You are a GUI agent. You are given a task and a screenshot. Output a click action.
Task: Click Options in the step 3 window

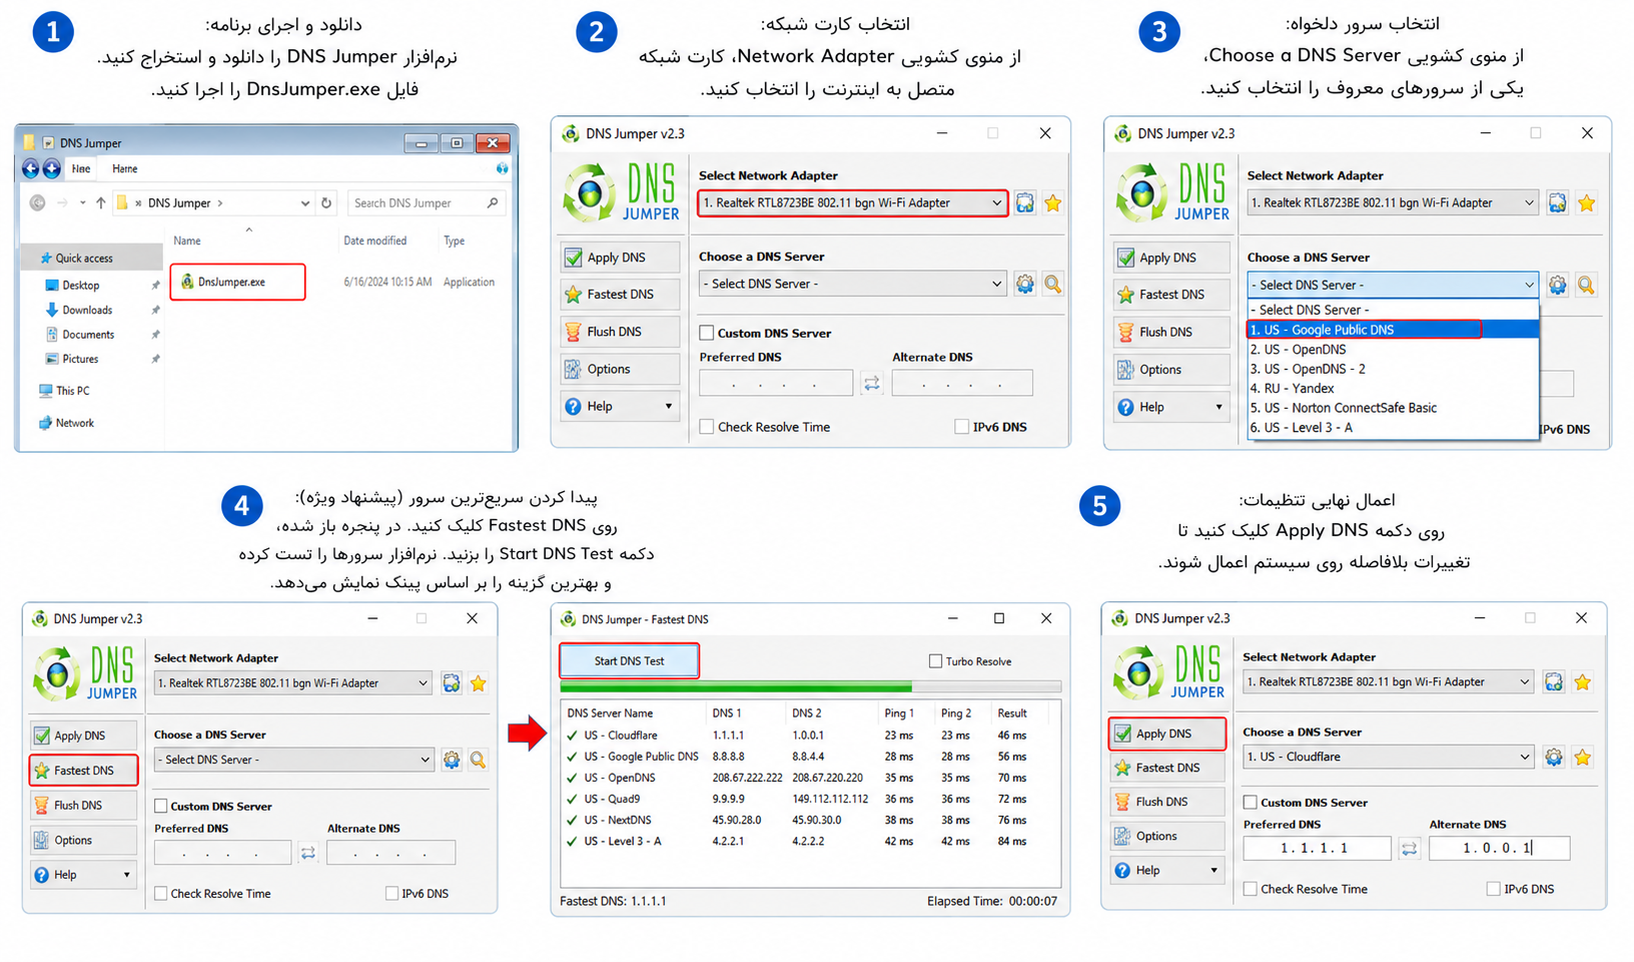pos(1171,370)
